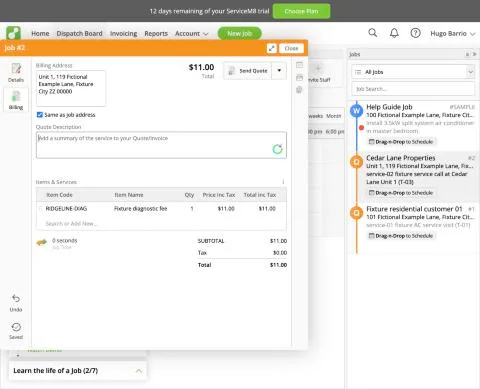Viewport: 480px width, 389px height.
Task: Click the Tax $0.00 amount
Action: click(280, 253)
